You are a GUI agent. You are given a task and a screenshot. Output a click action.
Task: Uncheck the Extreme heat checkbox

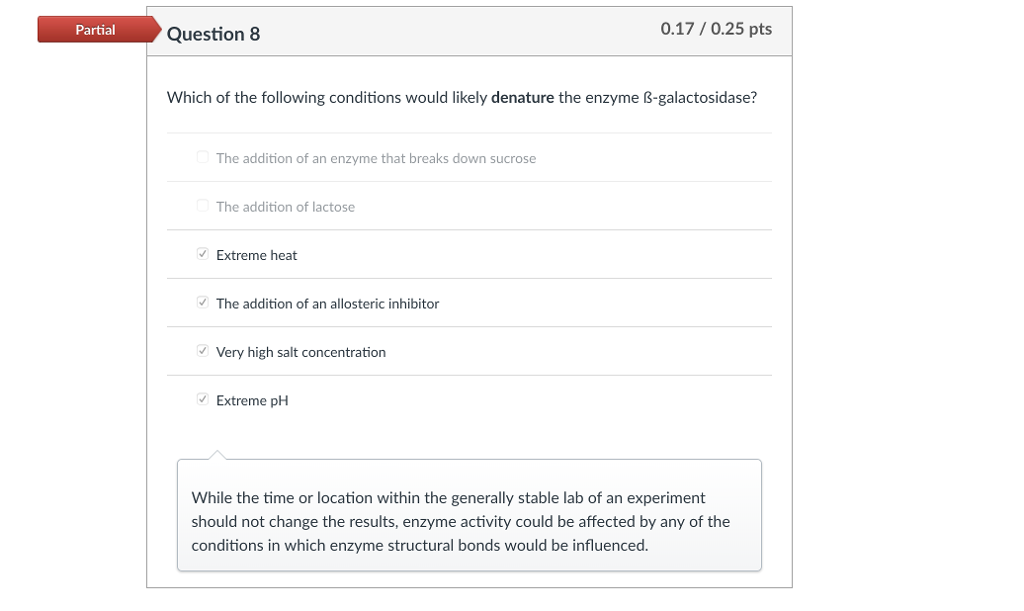(x=203, y=254)
